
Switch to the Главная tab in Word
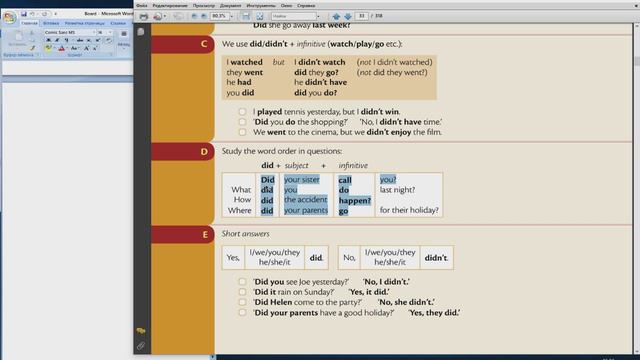[29, 23]
